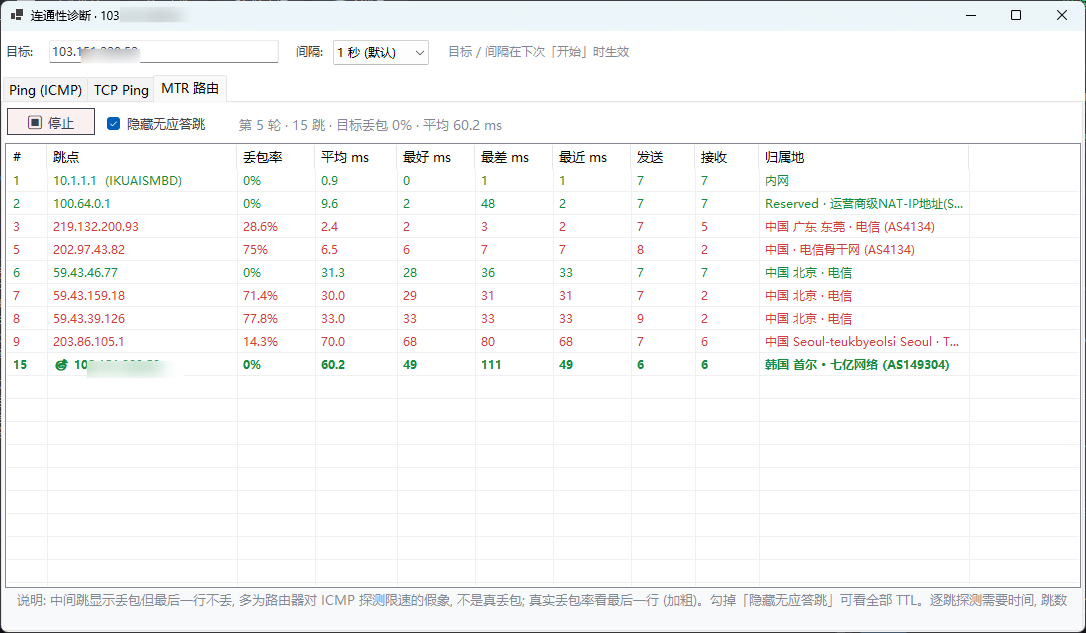Image resolution: width=1086 pixels, height=633 pixels.
Task: Select the MTR 路由 tab
Action: point(190,89)
